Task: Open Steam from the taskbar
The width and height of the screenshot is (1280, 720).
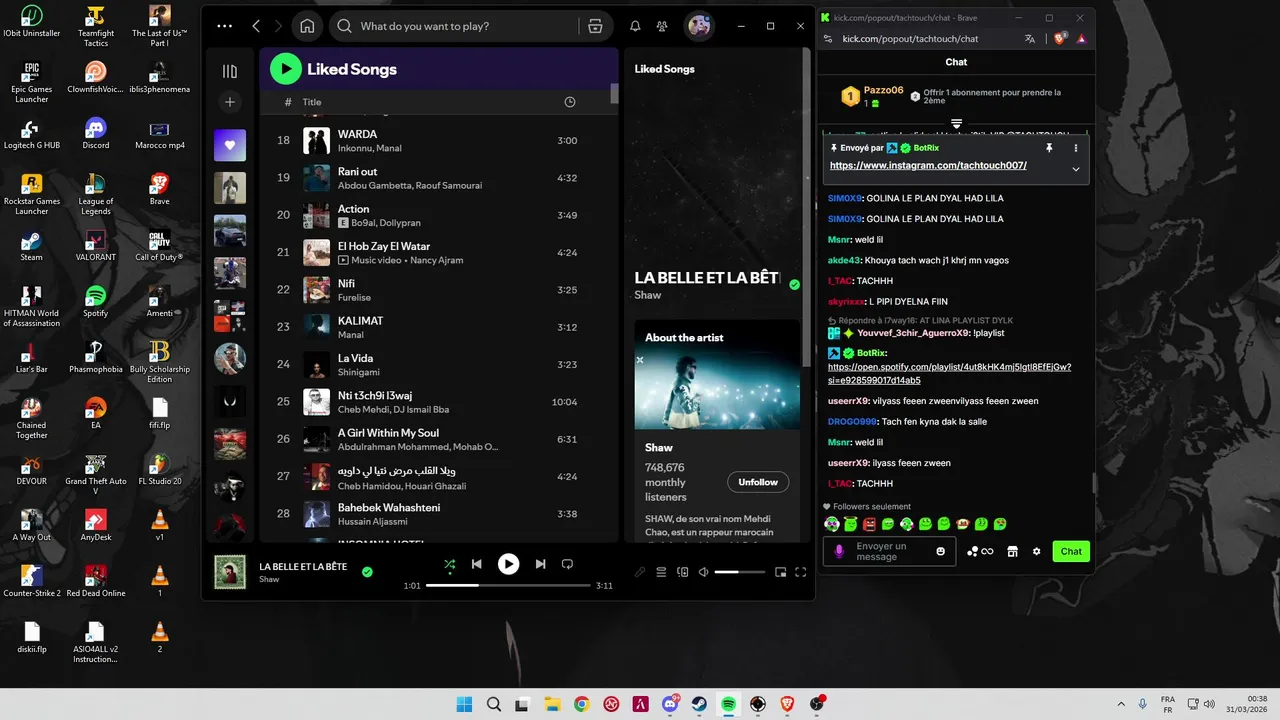Action: click(x=699, y=704)
